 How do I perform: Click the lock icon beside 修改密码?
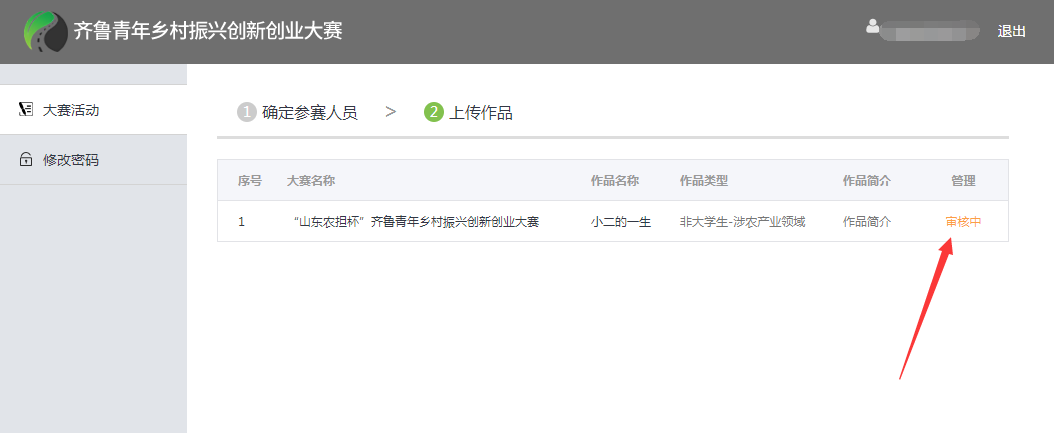coord(26,160)
